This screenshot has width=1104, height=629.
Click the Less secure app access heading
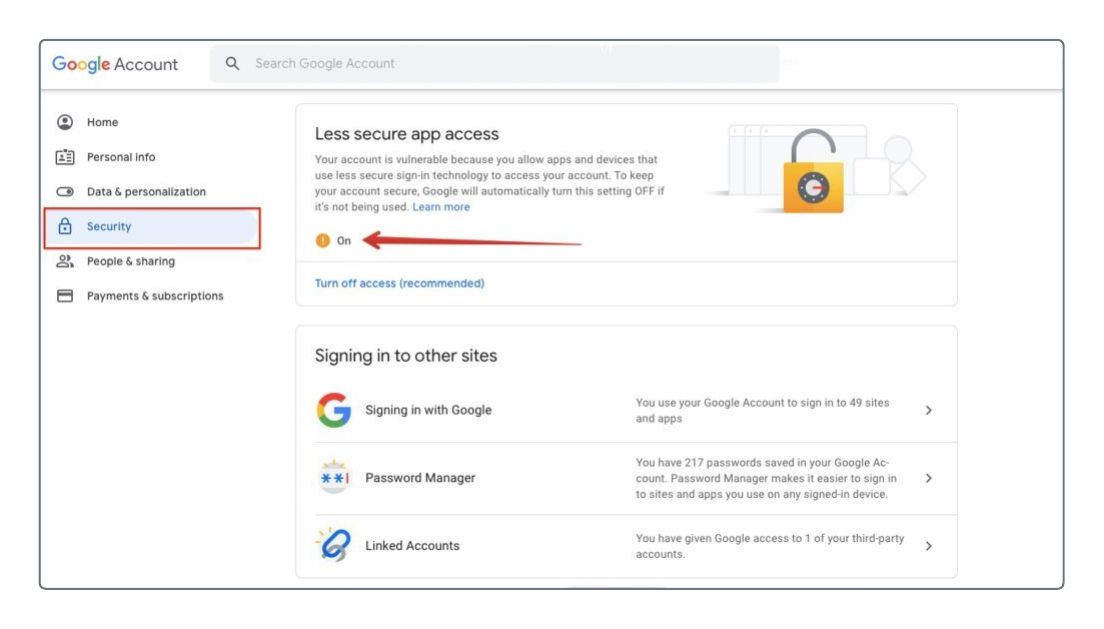point(407,134)
